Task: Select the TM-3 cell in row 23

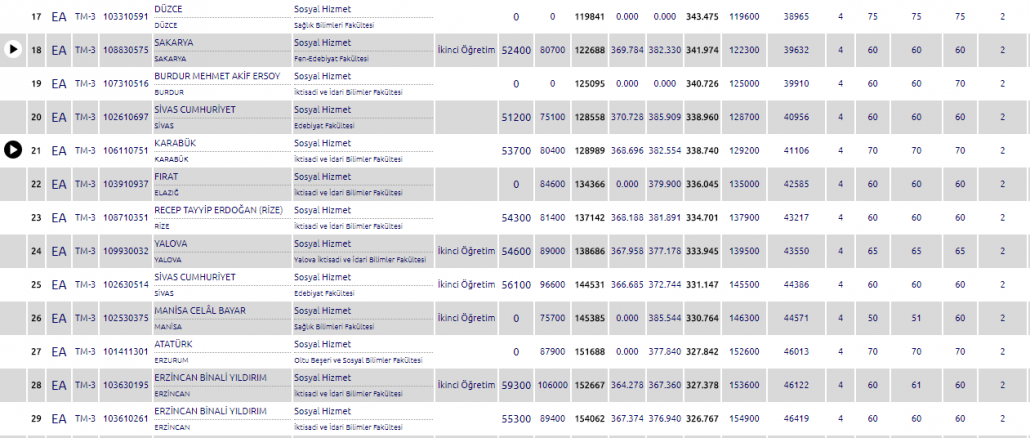Action: click(85, 217)
